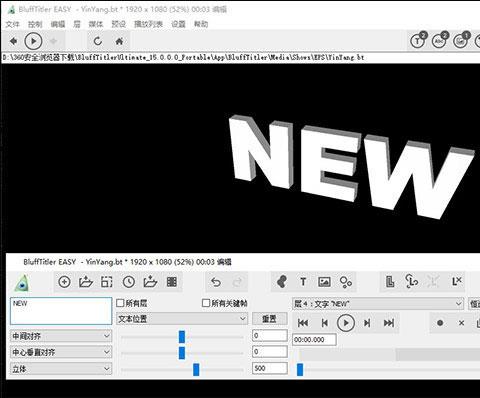
Task: Open the 层 menu
Action: 77,24
